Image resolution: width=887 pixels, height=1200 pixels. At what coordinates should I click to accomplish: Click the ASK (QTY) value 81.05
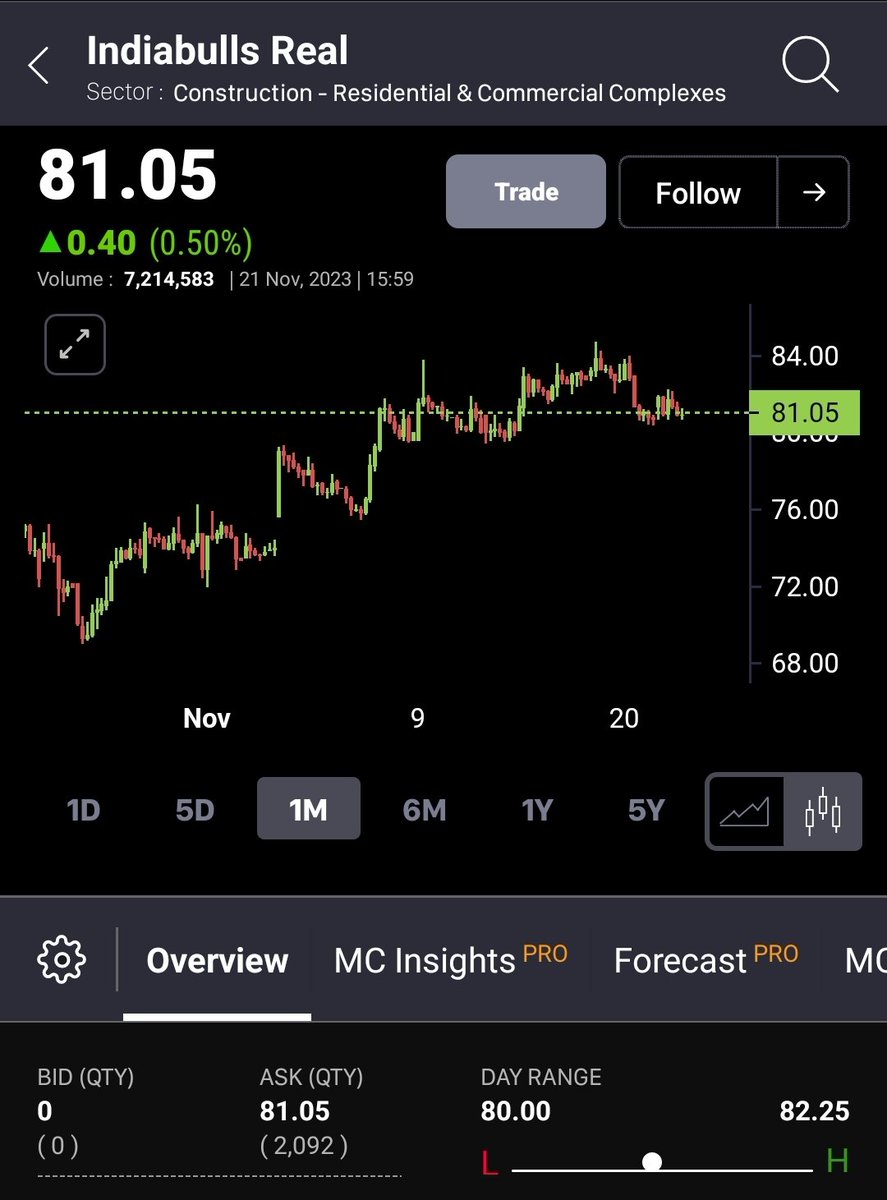click(294, 1111)
